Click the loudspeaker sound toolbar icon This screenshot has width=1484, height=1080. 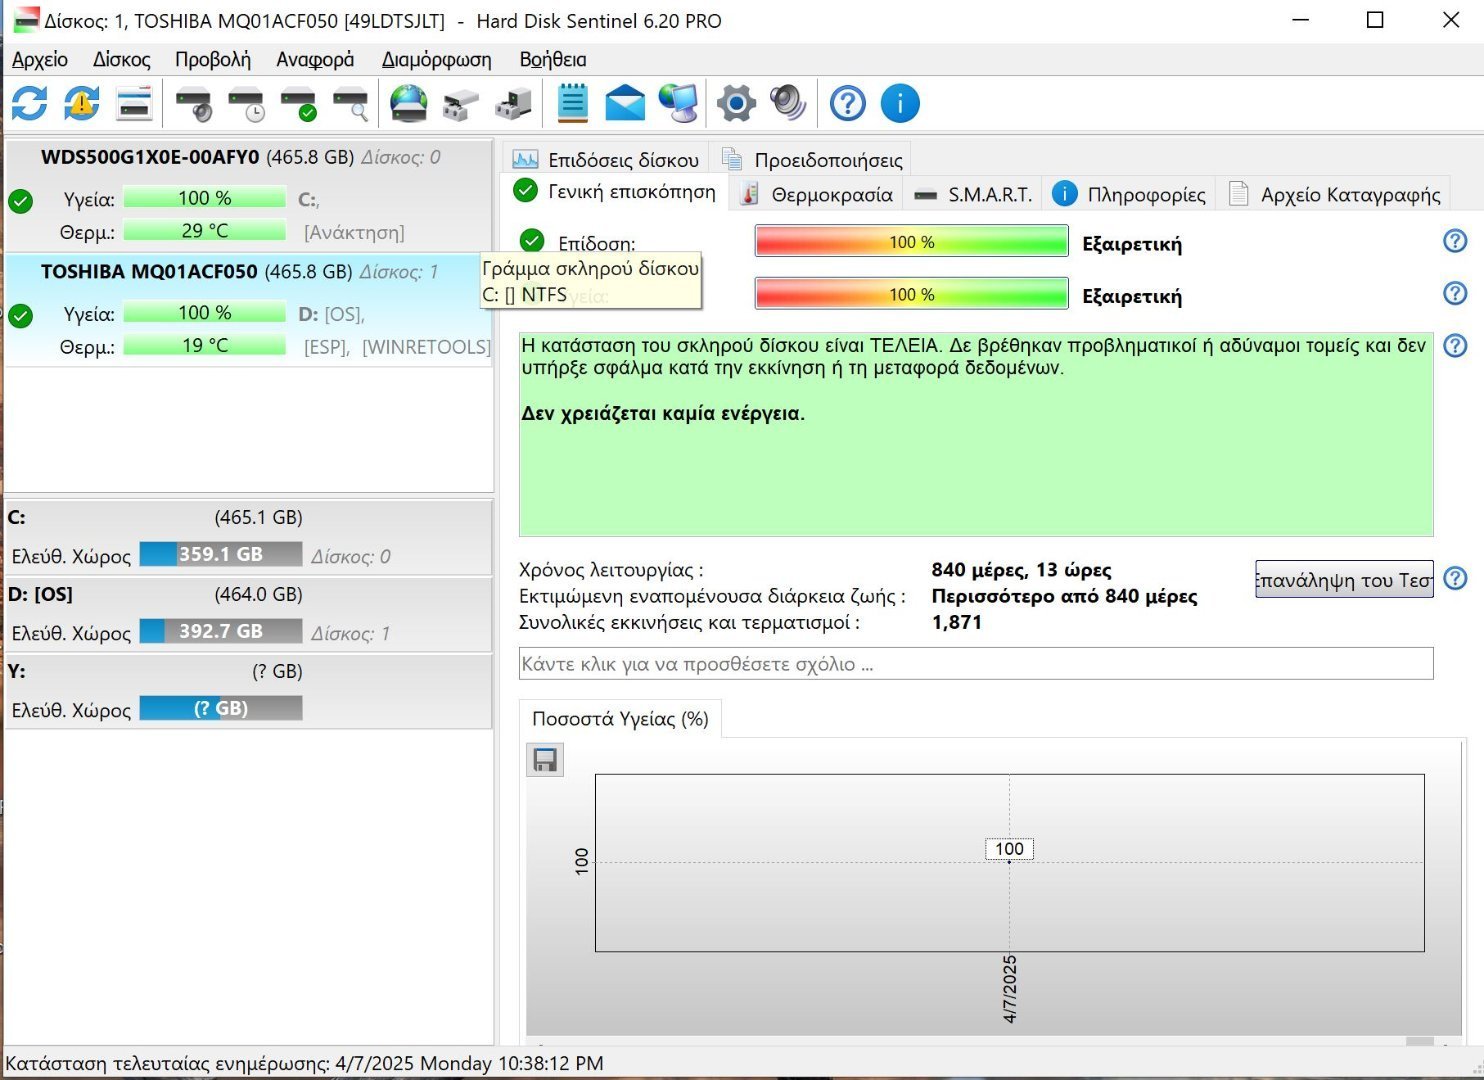point(789,103)
